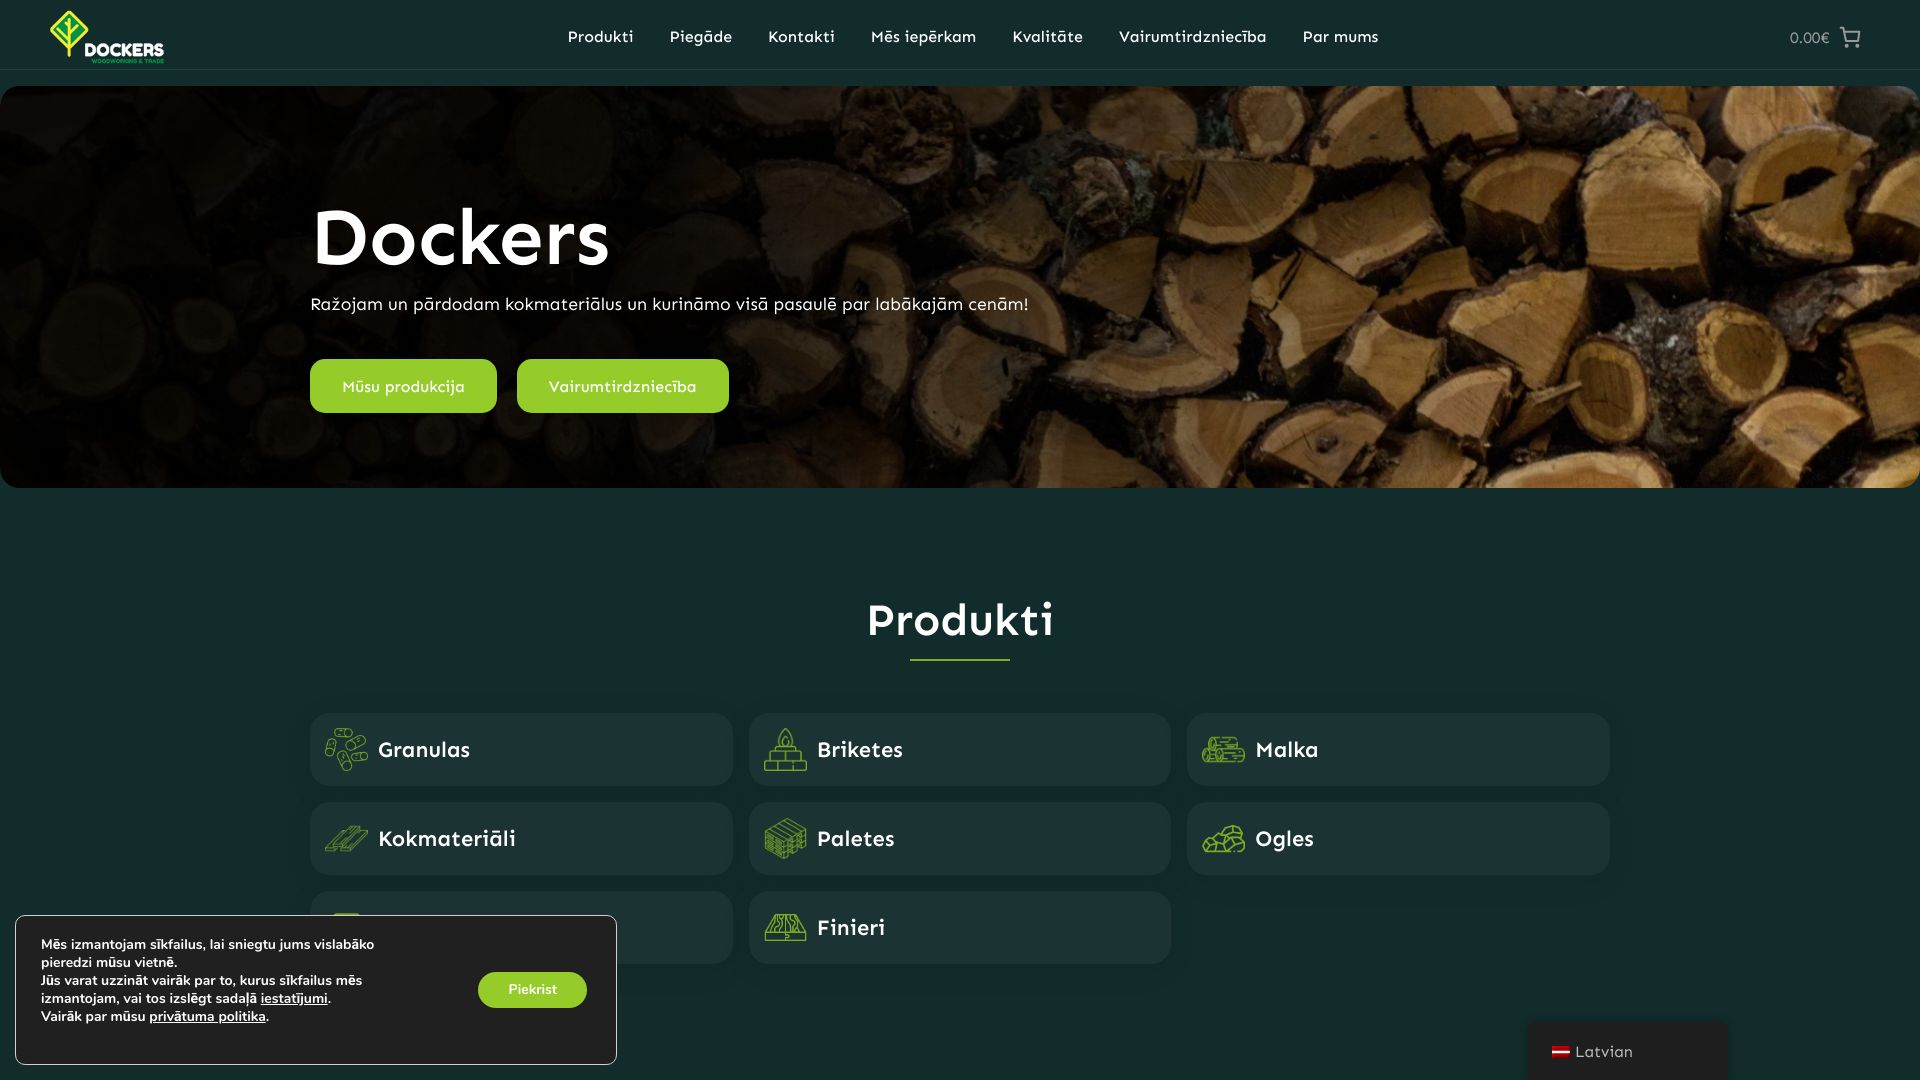Accept cookies with Piekrist button
1920x1080 pixels.
532,990
